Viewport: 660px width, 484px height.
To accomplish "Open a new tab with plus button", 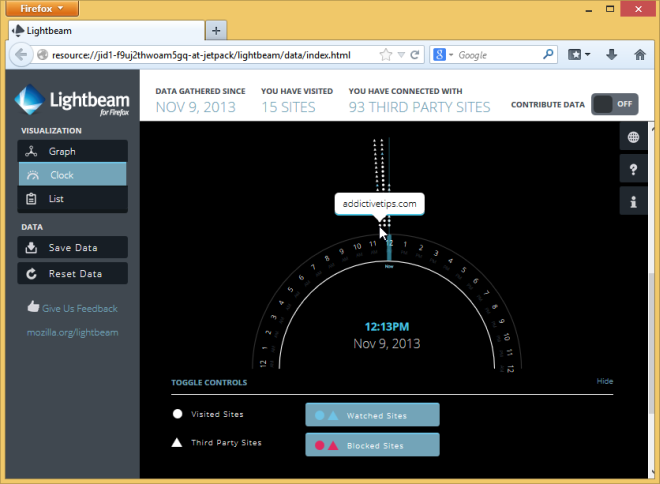I will pos(218,29).
